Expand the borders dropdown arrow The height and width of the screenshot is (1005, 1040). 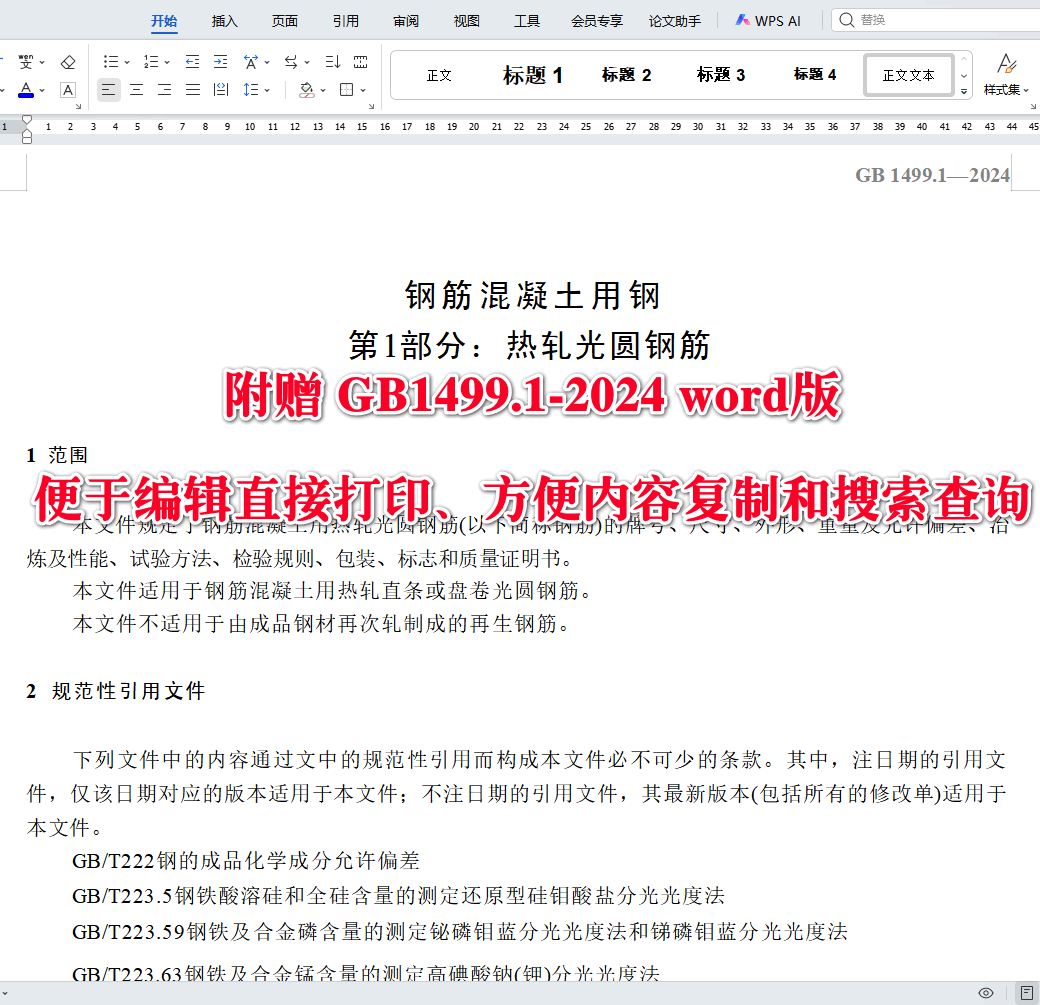coord(363,90)
